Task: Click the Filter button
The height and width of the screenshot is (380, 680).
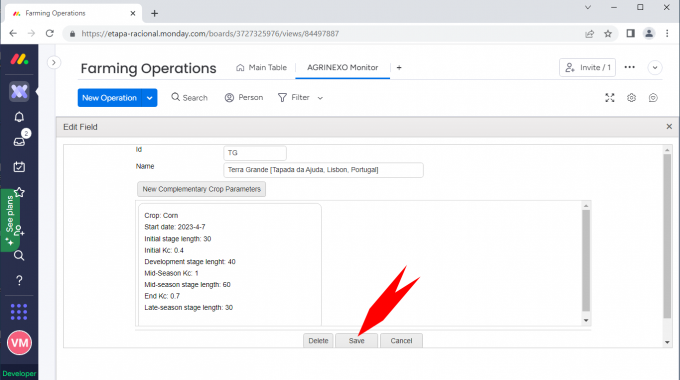Action: pos(294,98)
